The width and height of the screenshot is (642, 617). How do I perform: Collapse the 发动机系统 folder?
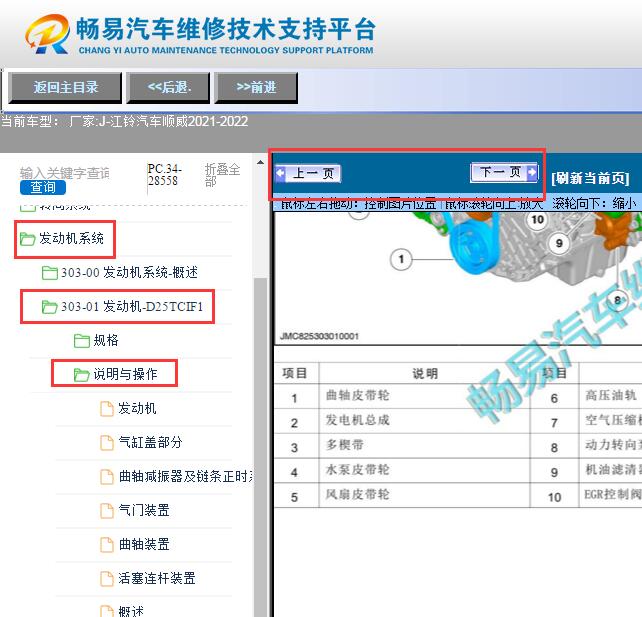[71, 239]
